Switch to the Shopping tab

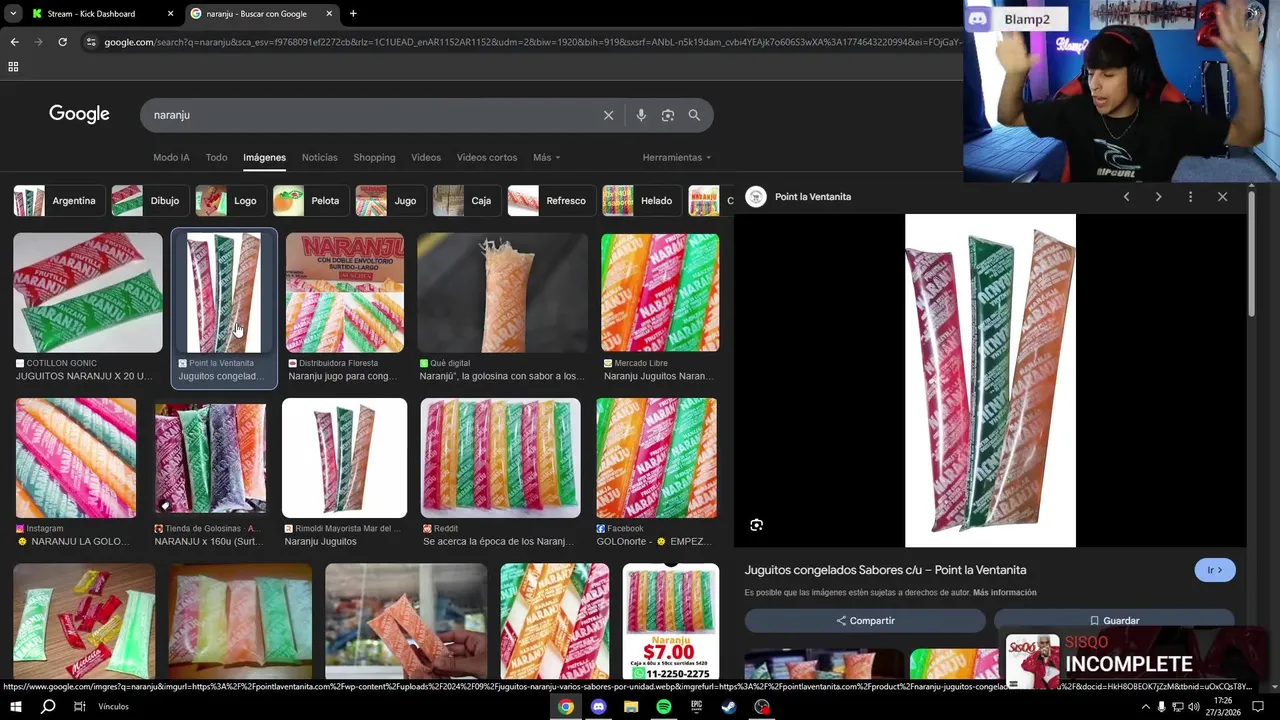tap(374, 157)
